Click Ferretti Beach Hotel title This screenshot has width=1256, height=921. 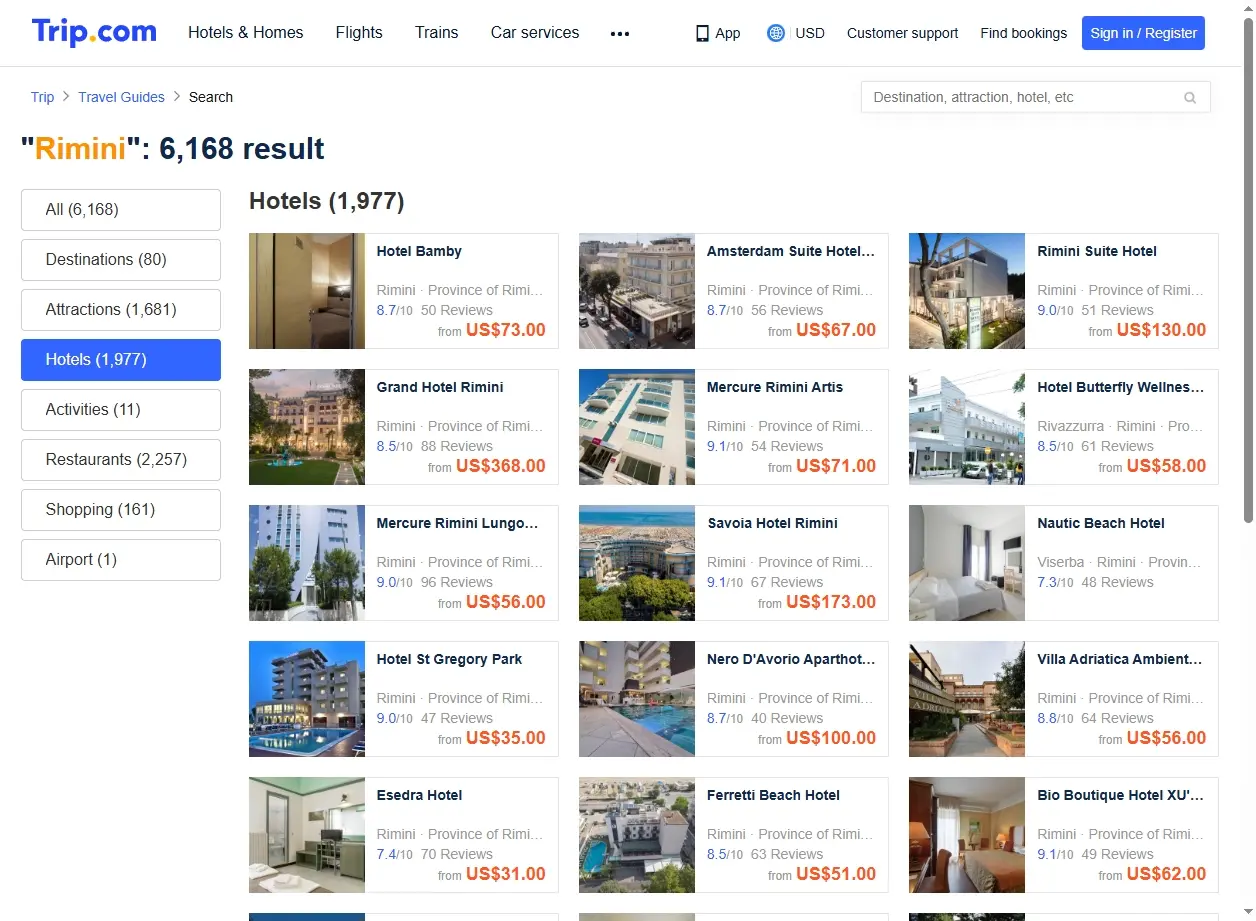click(773, 795)
